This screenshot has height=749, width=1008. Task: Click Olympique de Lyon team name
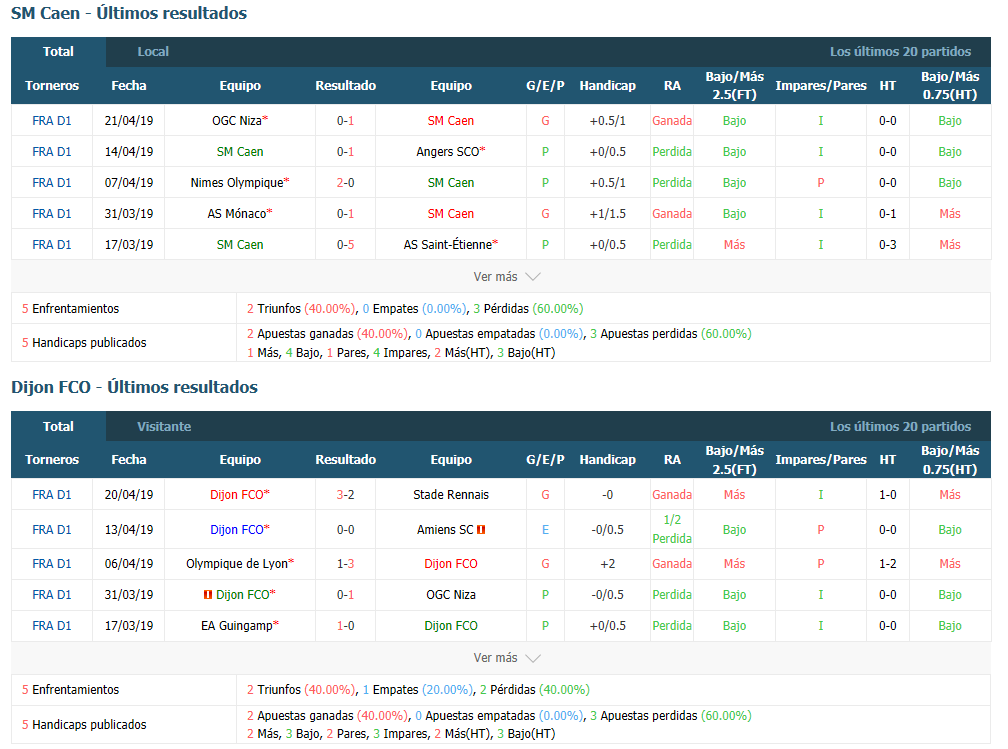(237, 564)
